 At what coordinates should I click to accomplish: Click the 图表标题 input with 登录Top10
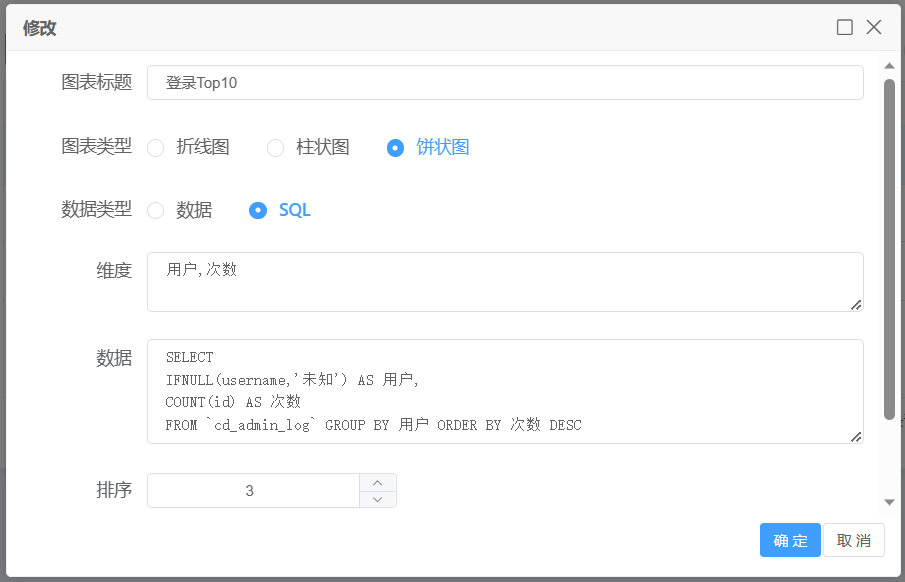[505, 83]
